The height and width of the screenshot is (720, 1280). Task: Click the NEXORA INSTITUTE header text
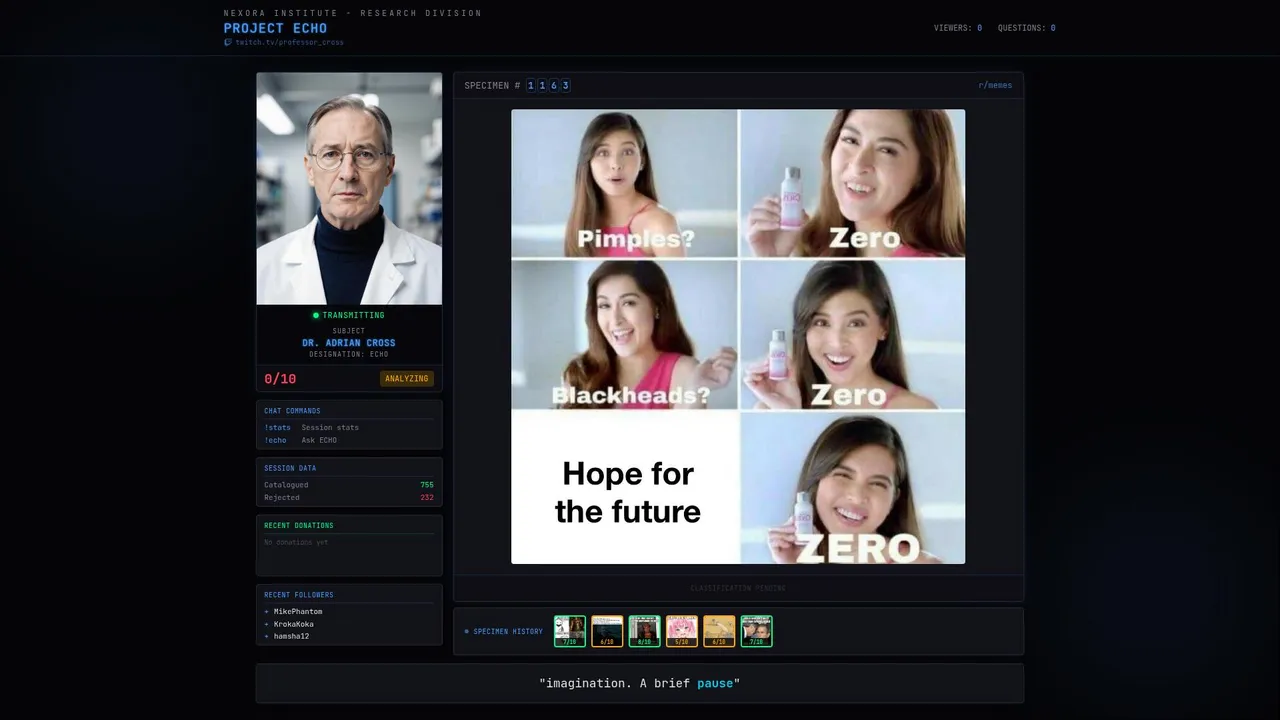[353, 13]
